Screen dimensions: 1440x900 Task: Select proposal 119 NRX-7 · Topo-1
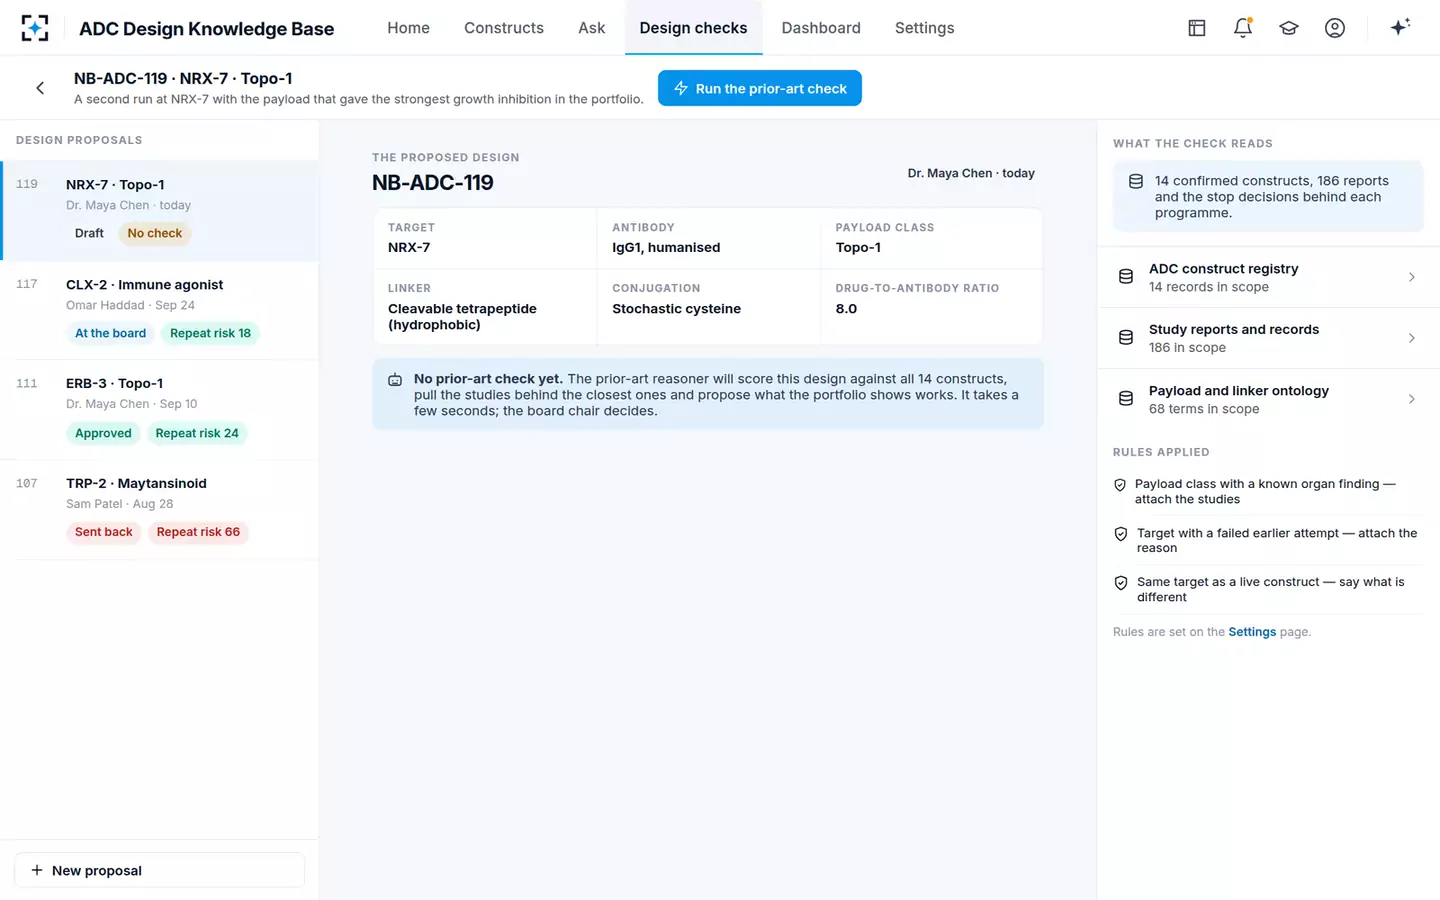click(160, 211)
